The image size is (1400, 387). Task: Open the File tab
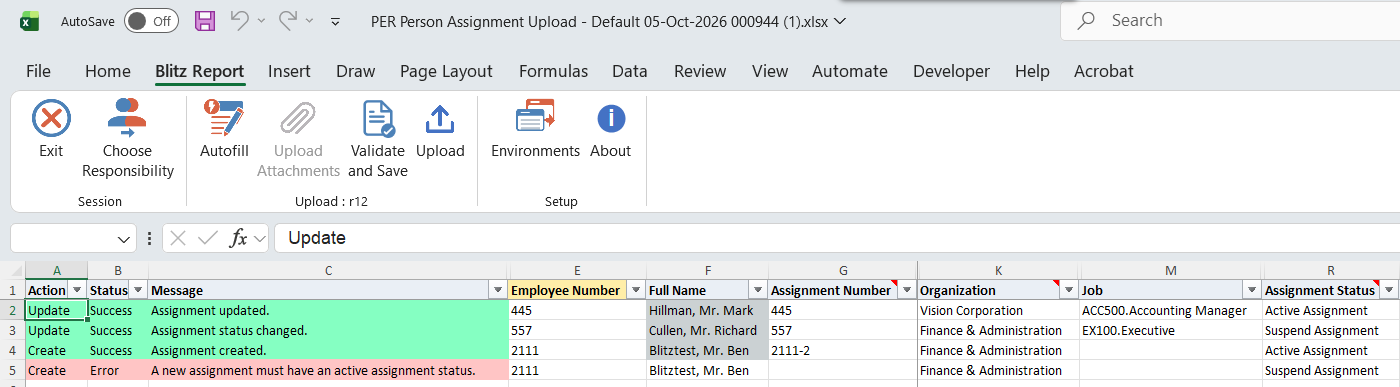38,71
